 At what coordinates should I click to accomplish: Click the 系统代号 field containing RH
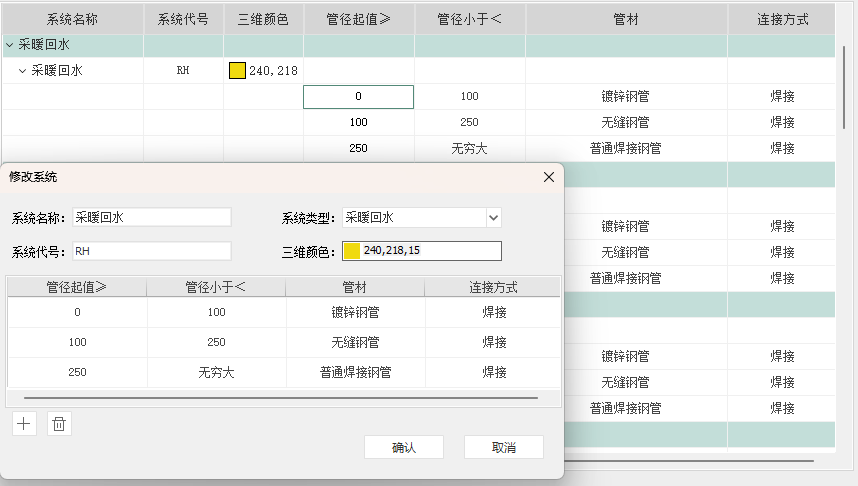pyautogui.click(x=151, y=251)
